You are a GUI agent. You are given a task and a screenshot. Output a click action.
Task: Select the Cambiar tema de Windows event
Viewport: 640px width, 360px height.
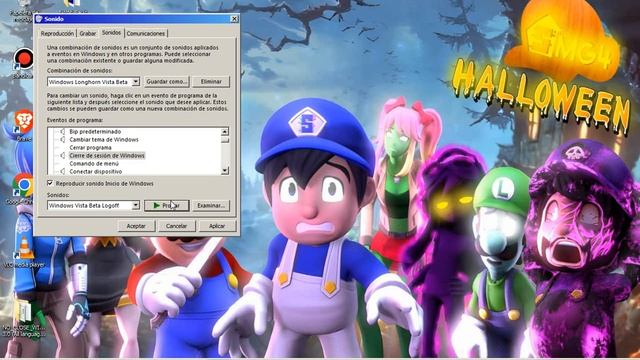[x=104, y=140]
